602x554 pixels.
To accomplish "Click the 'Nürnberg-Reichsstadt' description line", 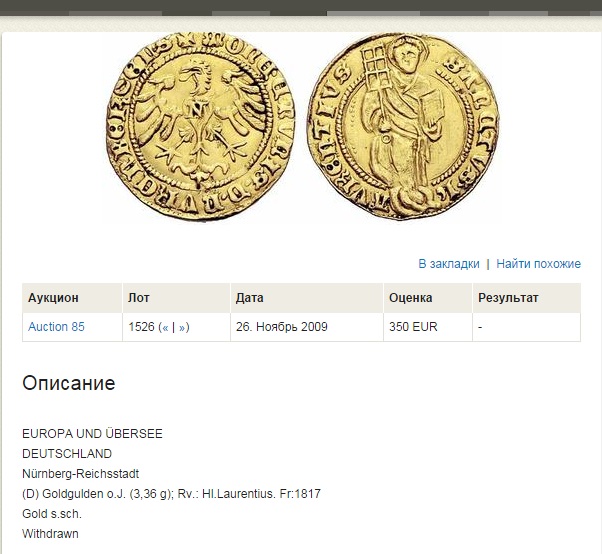I will point(81,474).
